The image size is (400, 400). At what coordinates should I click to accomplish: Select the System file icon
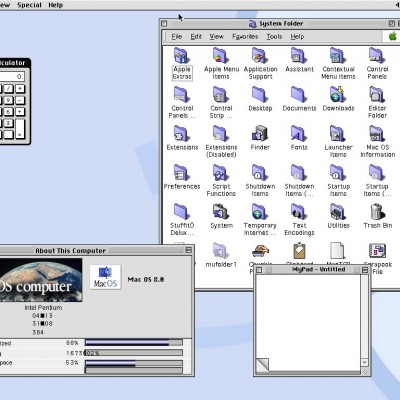[x=221, y=212]
